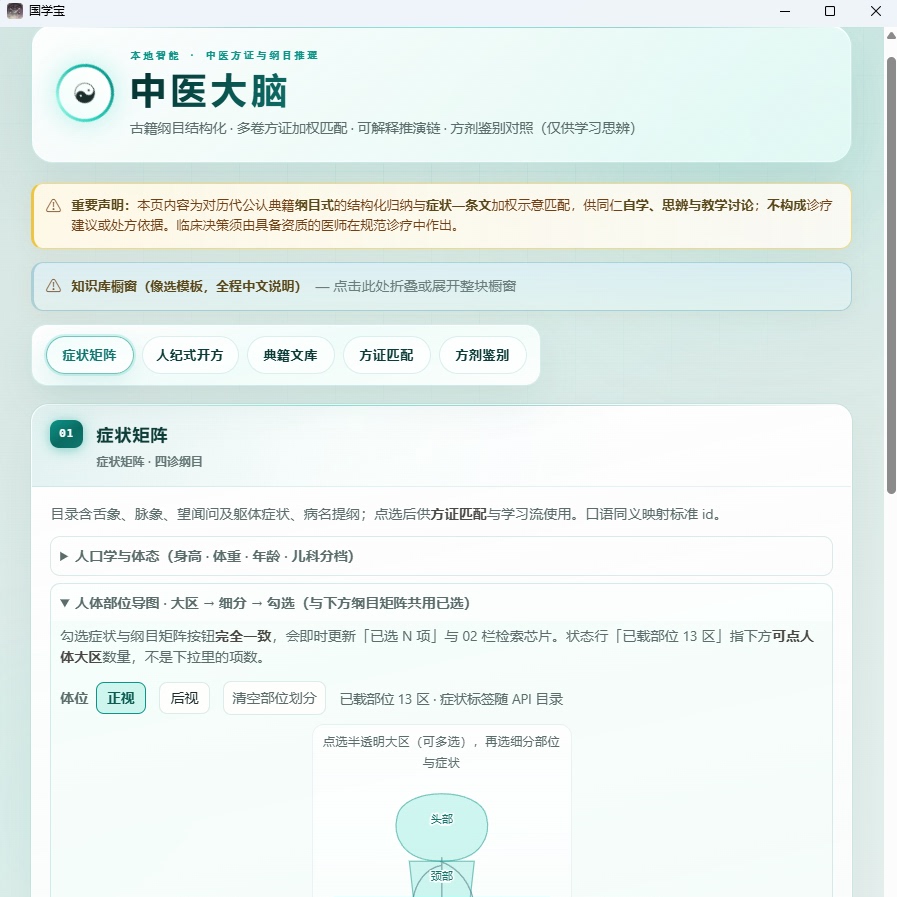Expand 人口学与体态 section
Image resolution: width=897 pixels, height=897 pixels.
pyautogui.click(x=442, y=556)
